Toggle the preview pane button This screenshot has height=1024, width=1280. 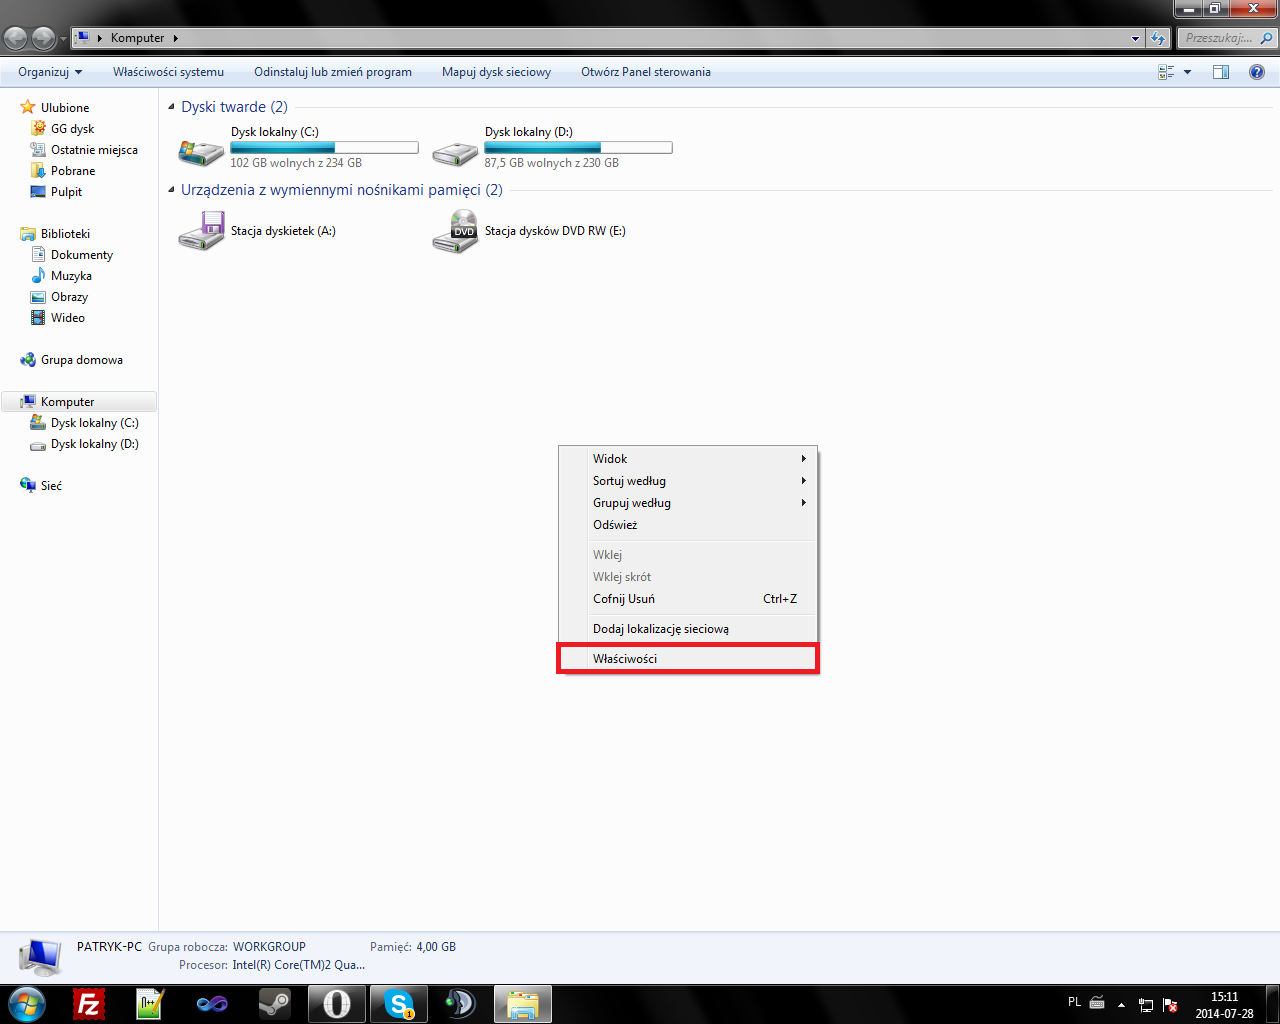tap(1221, 72)
